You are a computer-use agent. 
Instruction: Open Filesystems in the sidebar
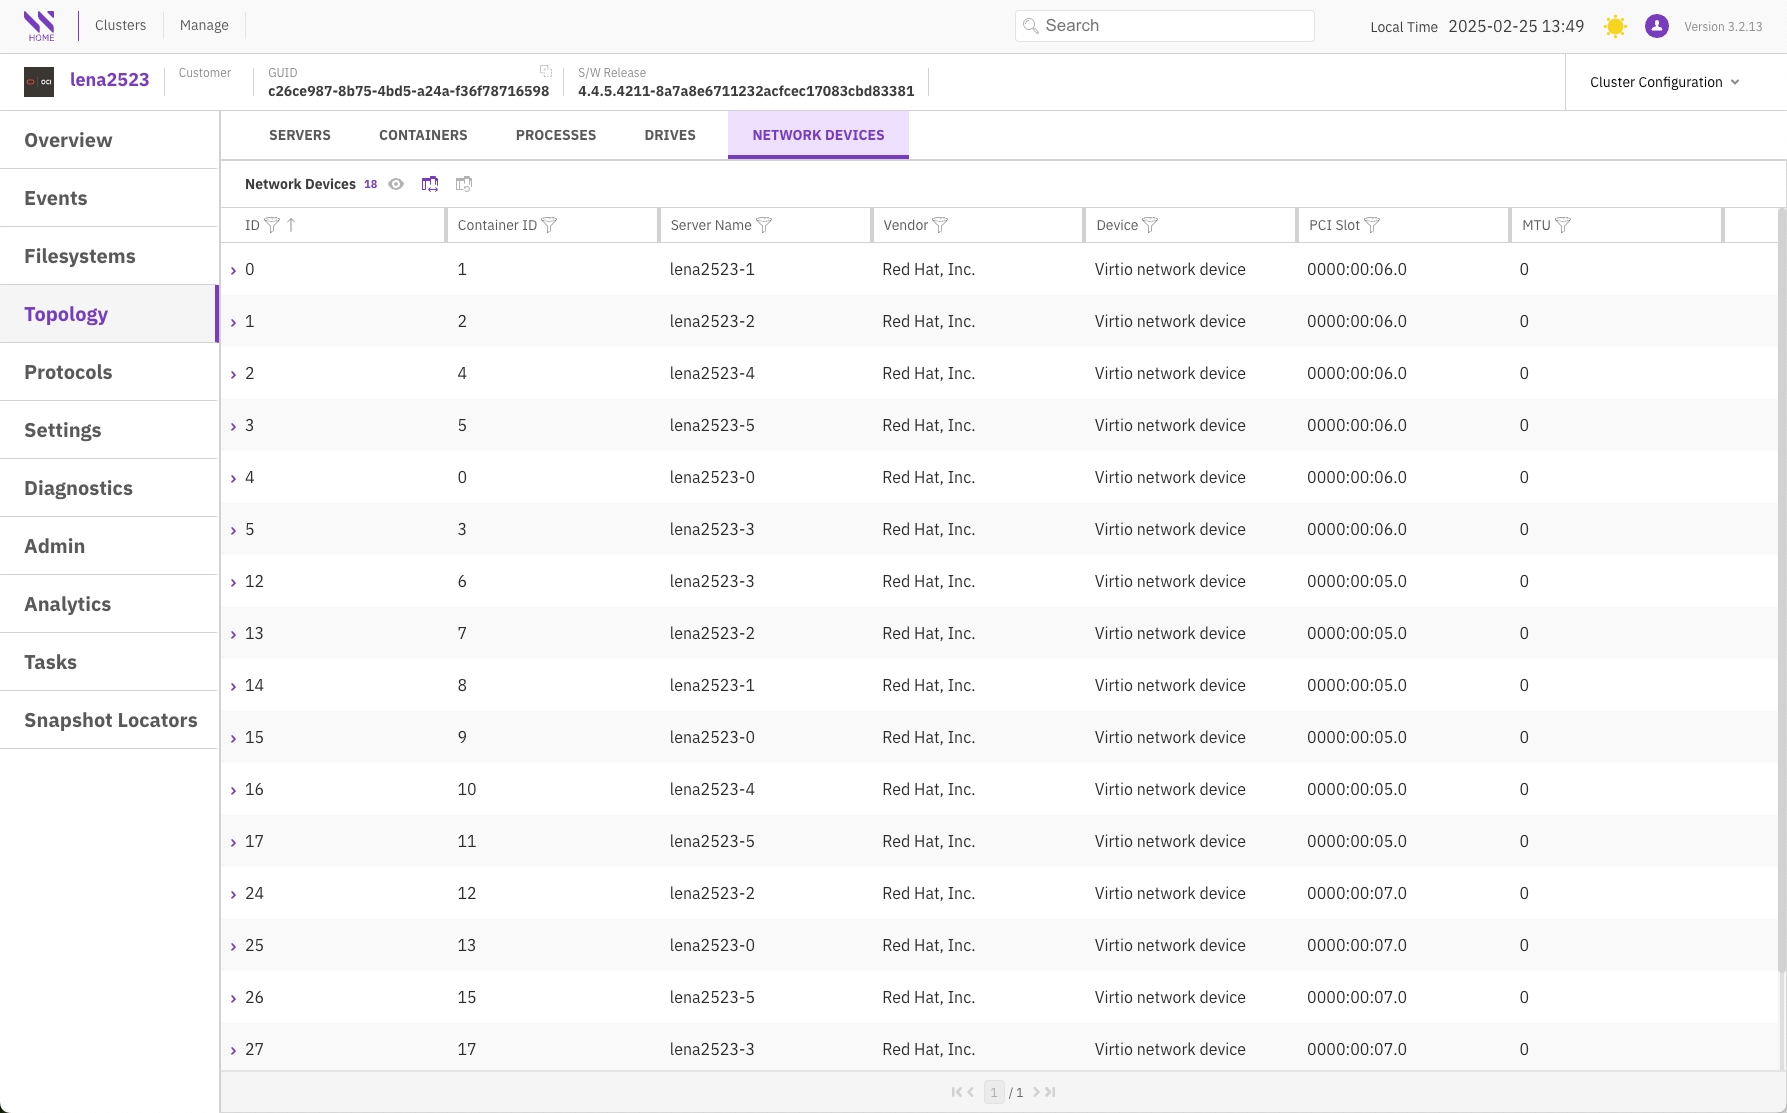click(x=80, y=256)
